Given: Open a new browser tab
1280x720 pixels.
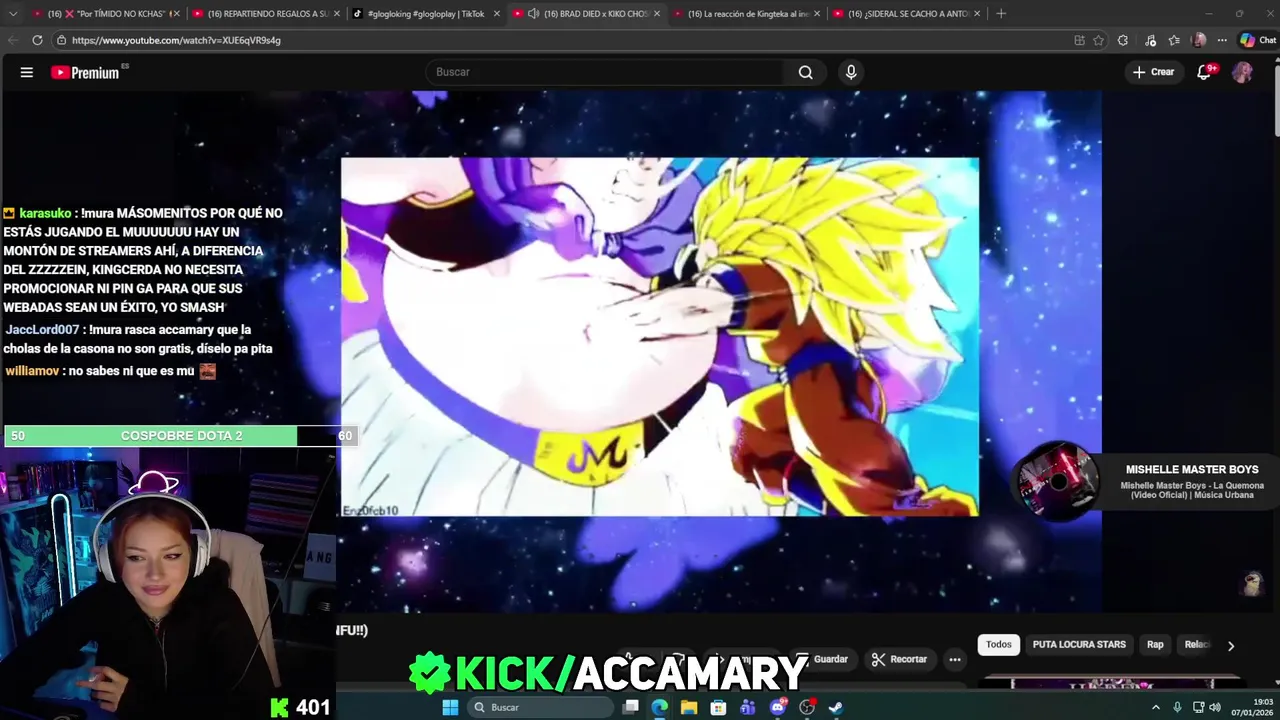Looking at the screenshot, I should tap(1001, 14).
